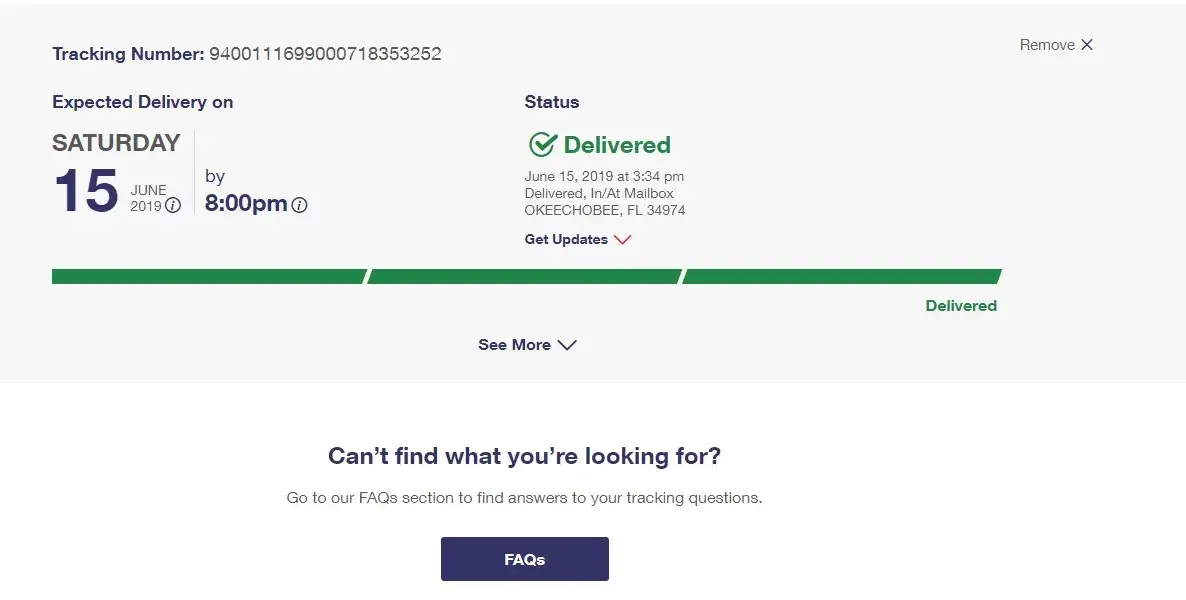The width and height of the screenshot is (1186, 600).
Task: Click the "Can't find what you're looking for?" heading
Action: pos(524,457)
